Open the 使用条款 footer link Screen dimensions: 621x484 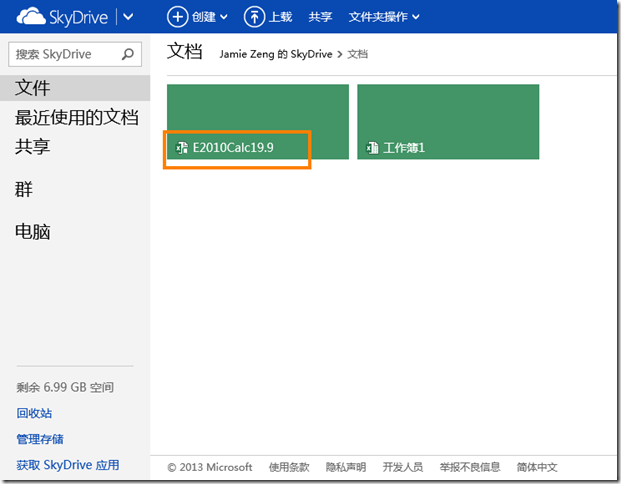point(289,467)
